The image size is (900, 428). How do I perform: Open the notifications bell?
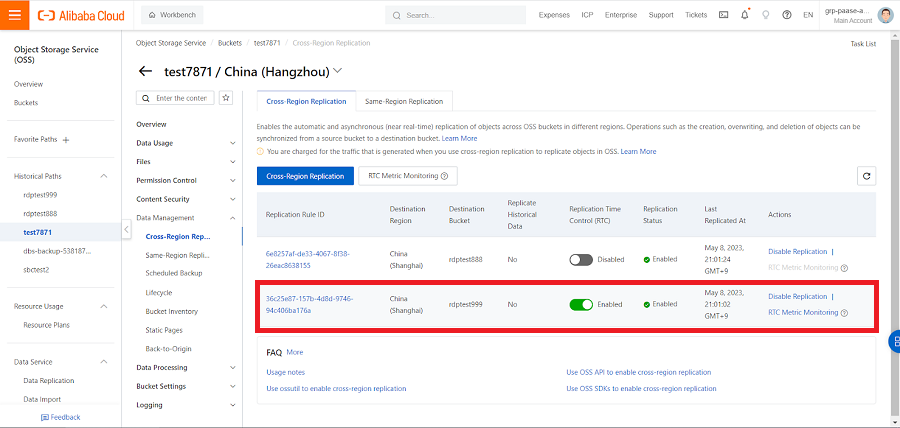(745, 15)
